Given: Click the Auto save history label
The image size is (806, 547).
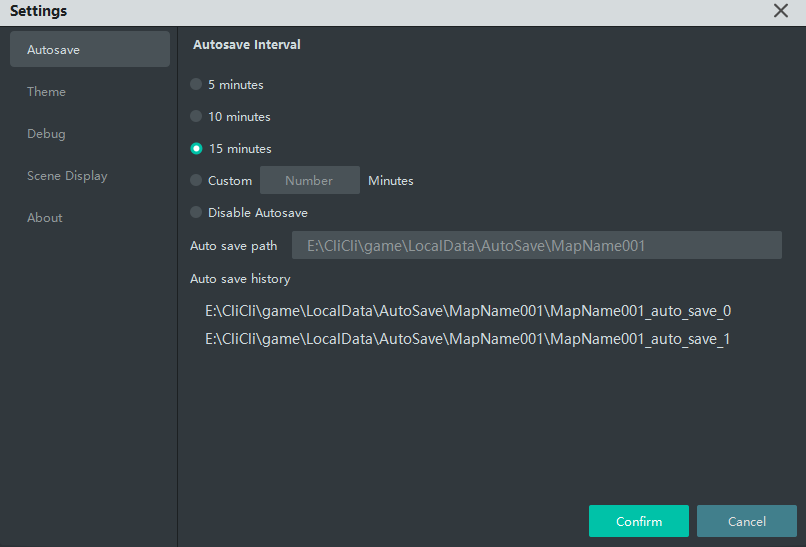Looking at the screenshot, I should tap(240, 279).
